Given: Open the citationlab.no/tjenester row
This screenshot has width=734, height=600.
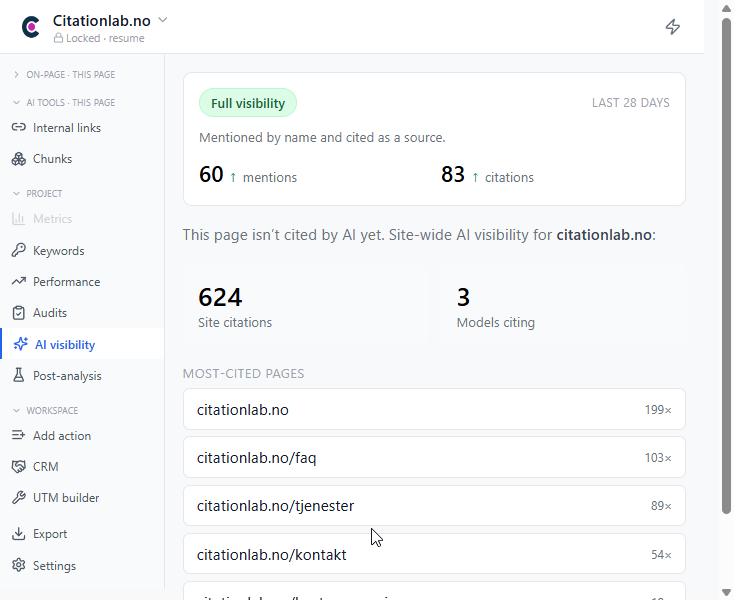Looking at the screenshot, I should pyautogui.click(x=434, y=505).
